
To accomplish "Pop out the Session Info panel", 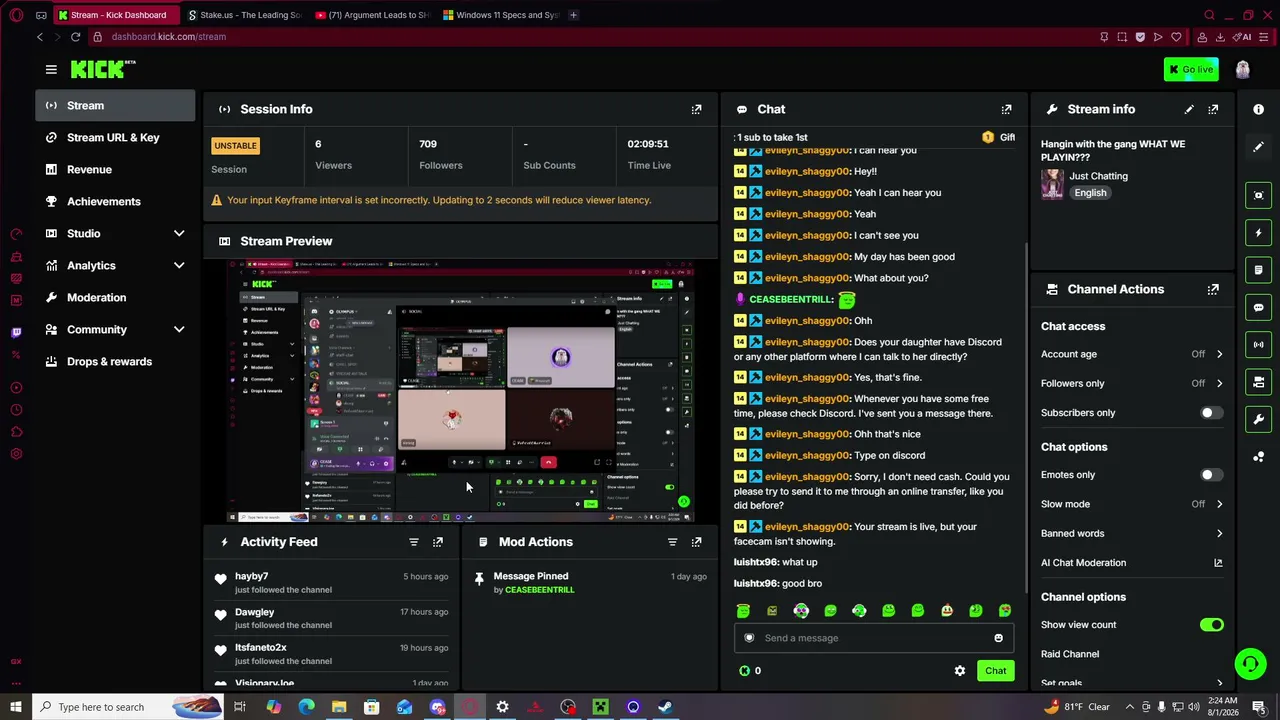I will coord(696,109).
